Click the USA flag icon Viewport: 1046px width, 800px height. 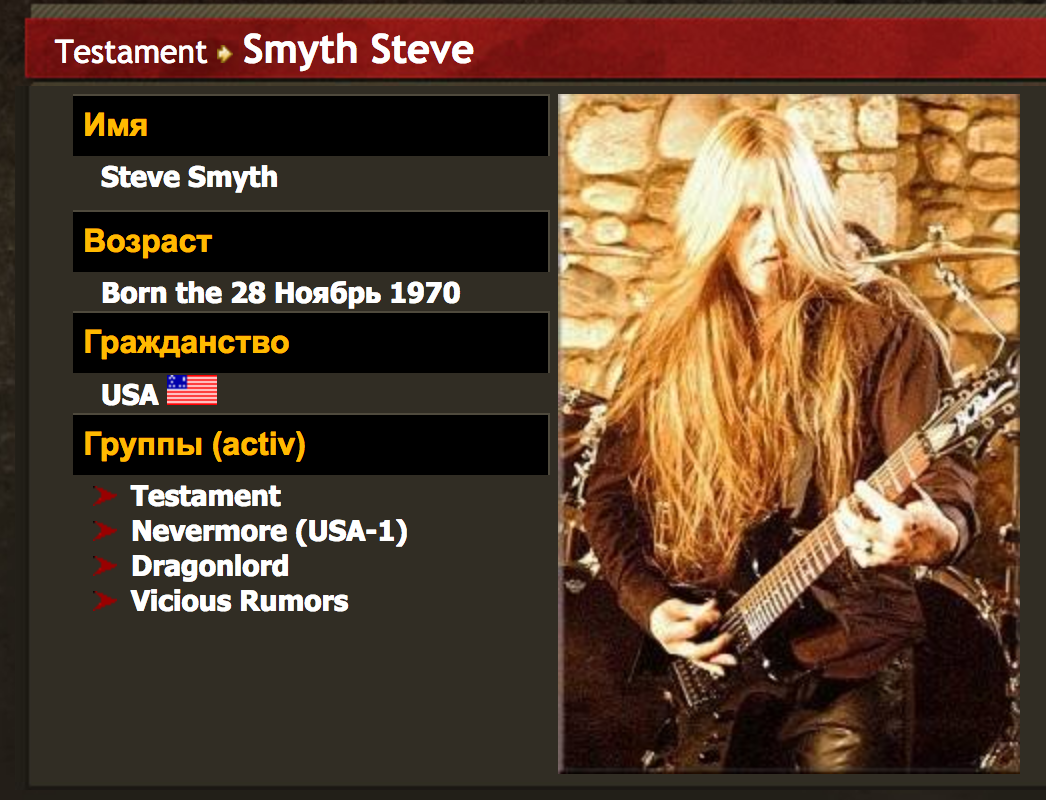pyautogui.click(x=192, y=390)
